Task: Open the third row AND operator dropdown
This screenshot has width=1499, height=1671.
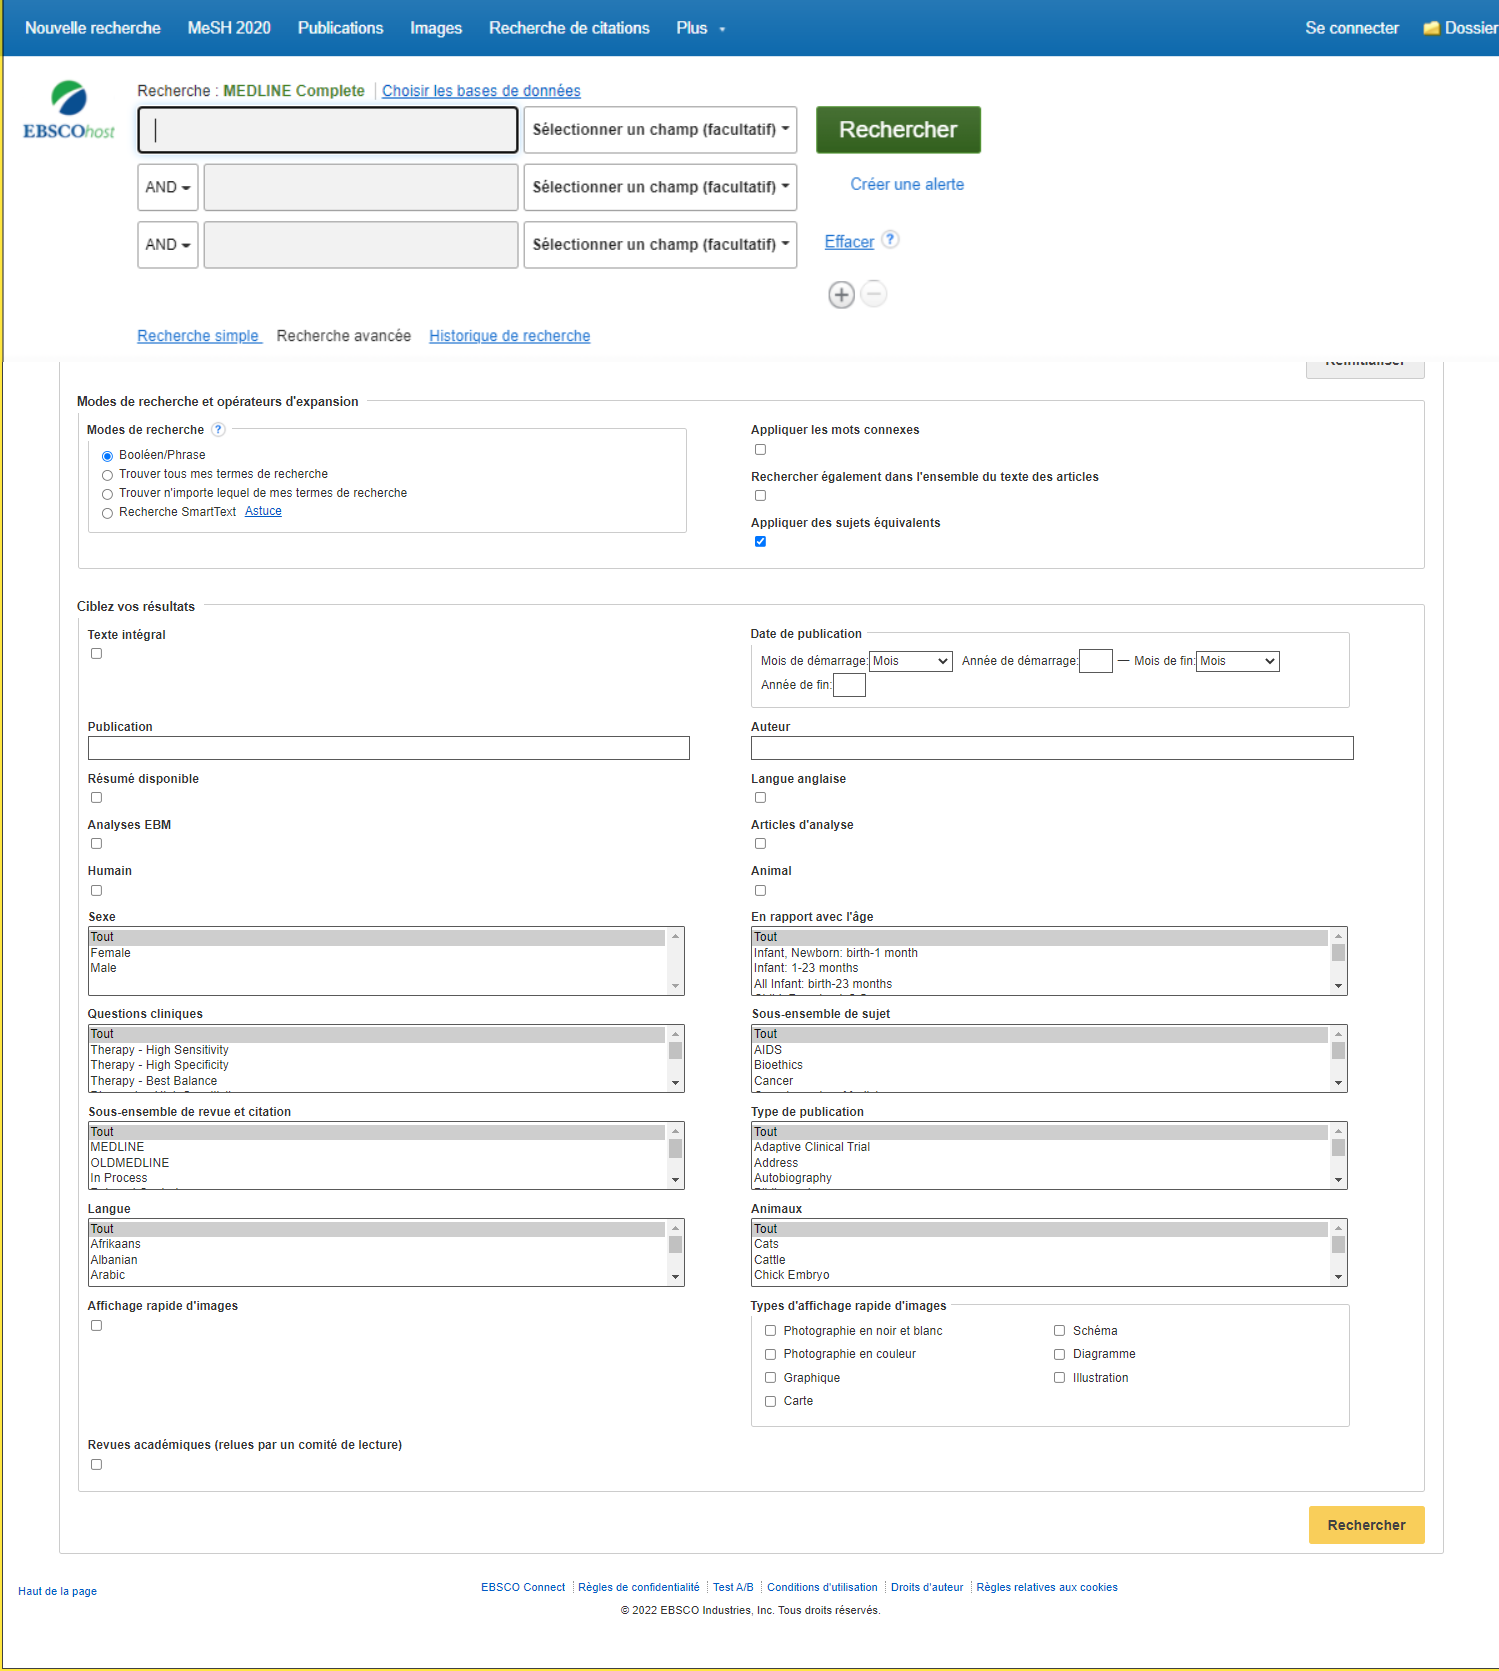Action: point(168,245)
